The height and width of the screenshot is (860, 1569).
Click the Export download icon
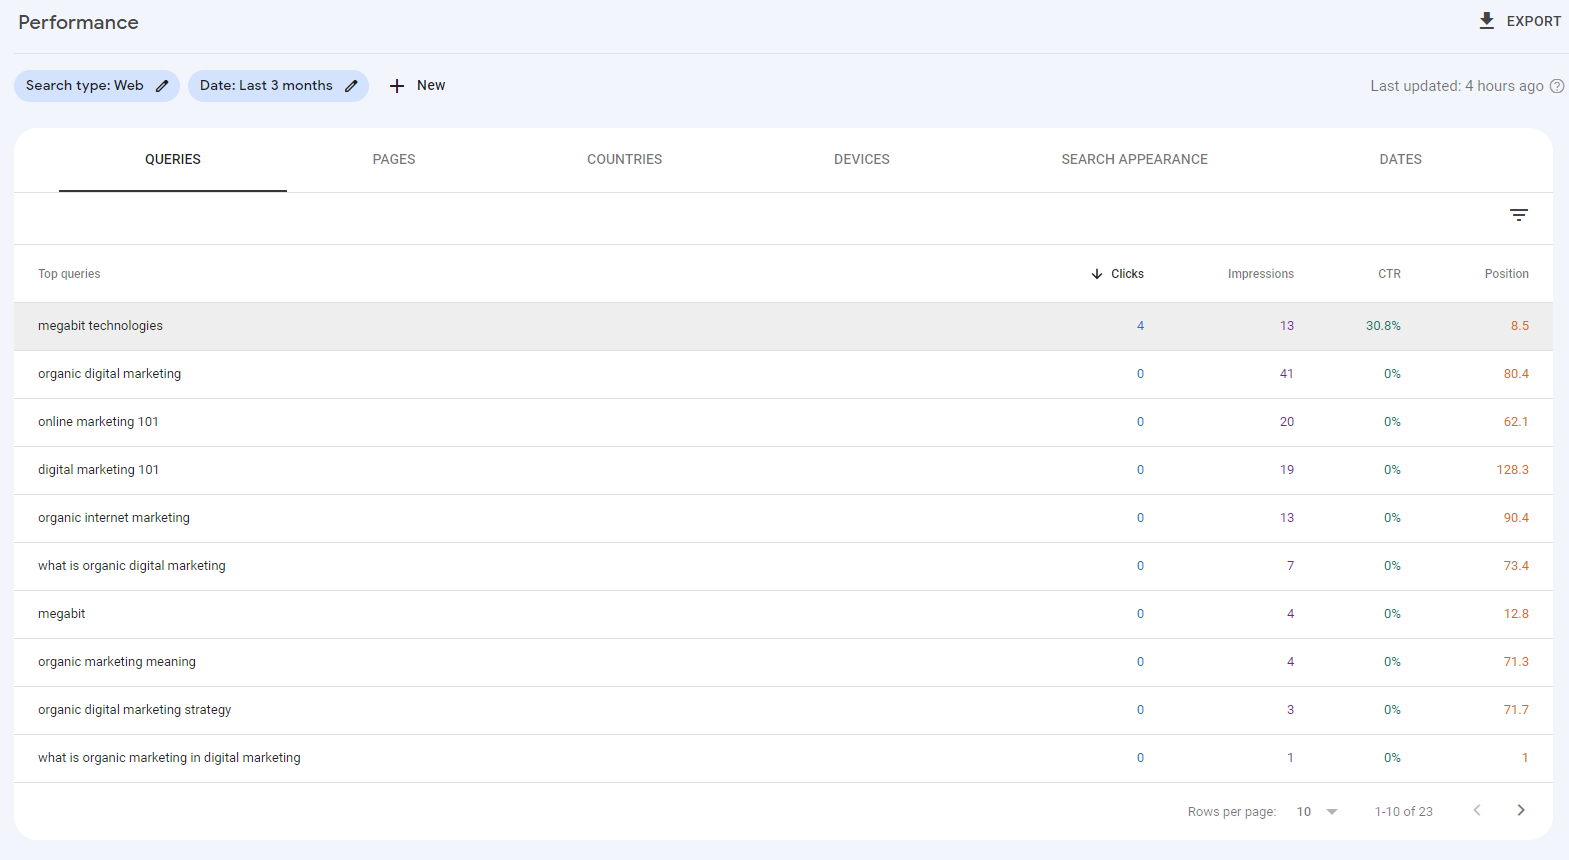tap(1486, 21)
